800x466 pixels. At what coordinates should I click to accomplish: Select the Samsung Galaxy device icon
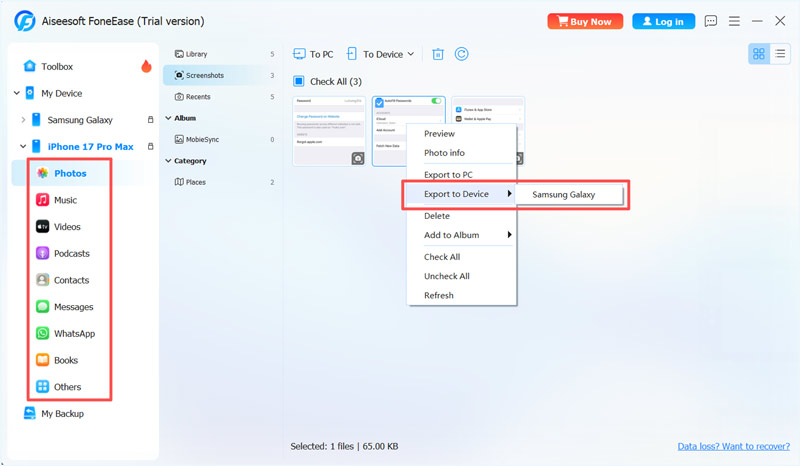pos(36,119)
